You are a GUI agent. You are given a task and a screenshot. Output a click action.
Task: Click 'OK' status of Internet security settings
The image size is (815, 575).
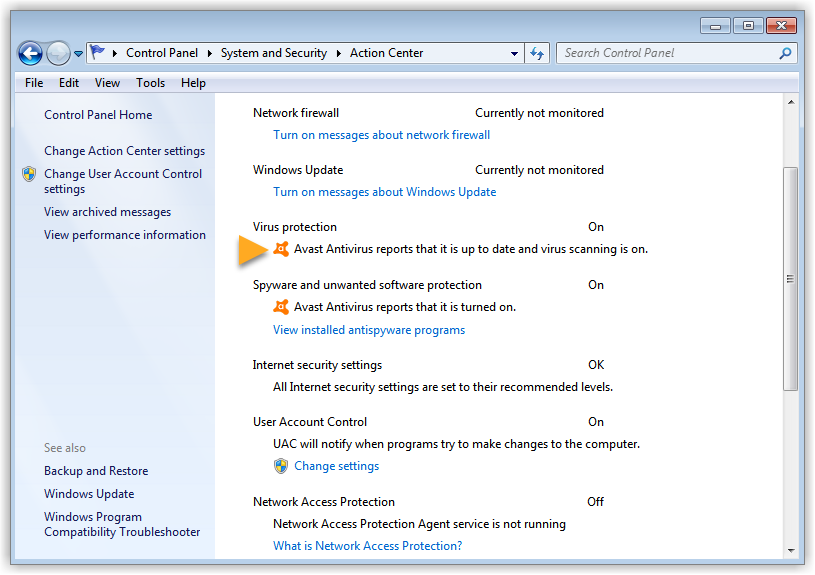pos(596,365)
